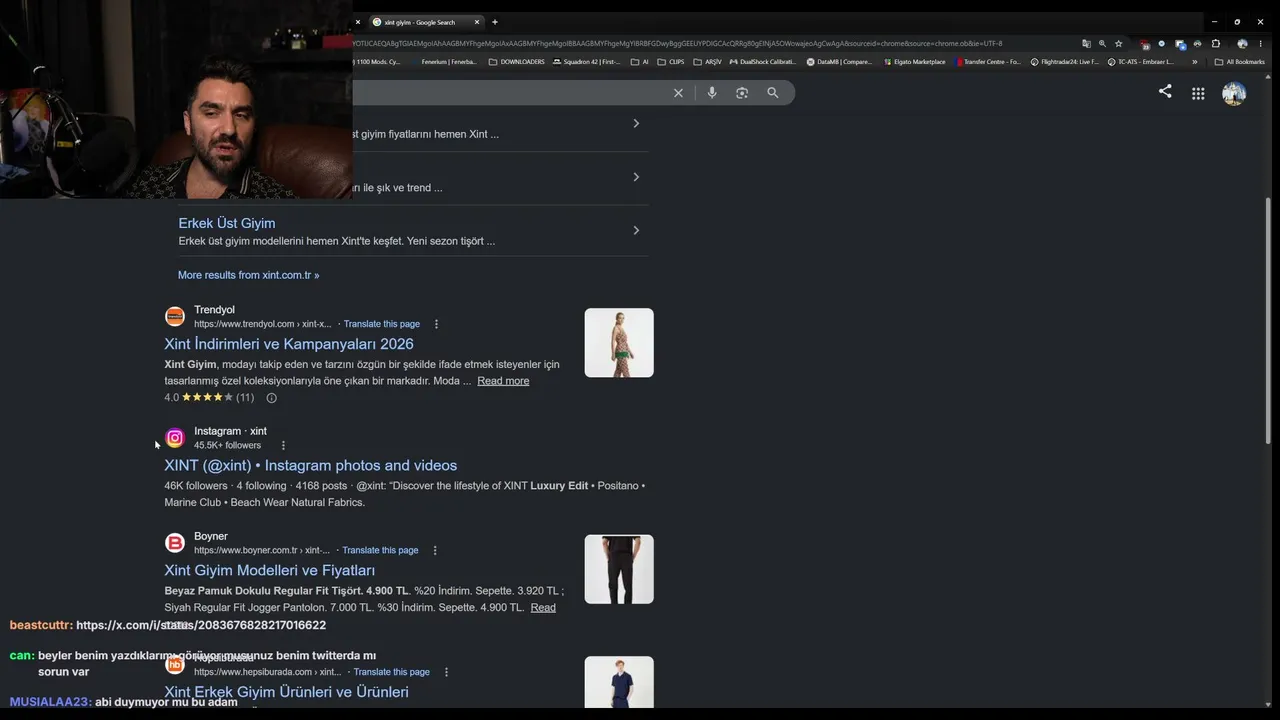This screenshot has width=1280, height=720.
Task: Open the Chrome profile avatar in toolbar
Action: coord(1242,44)
